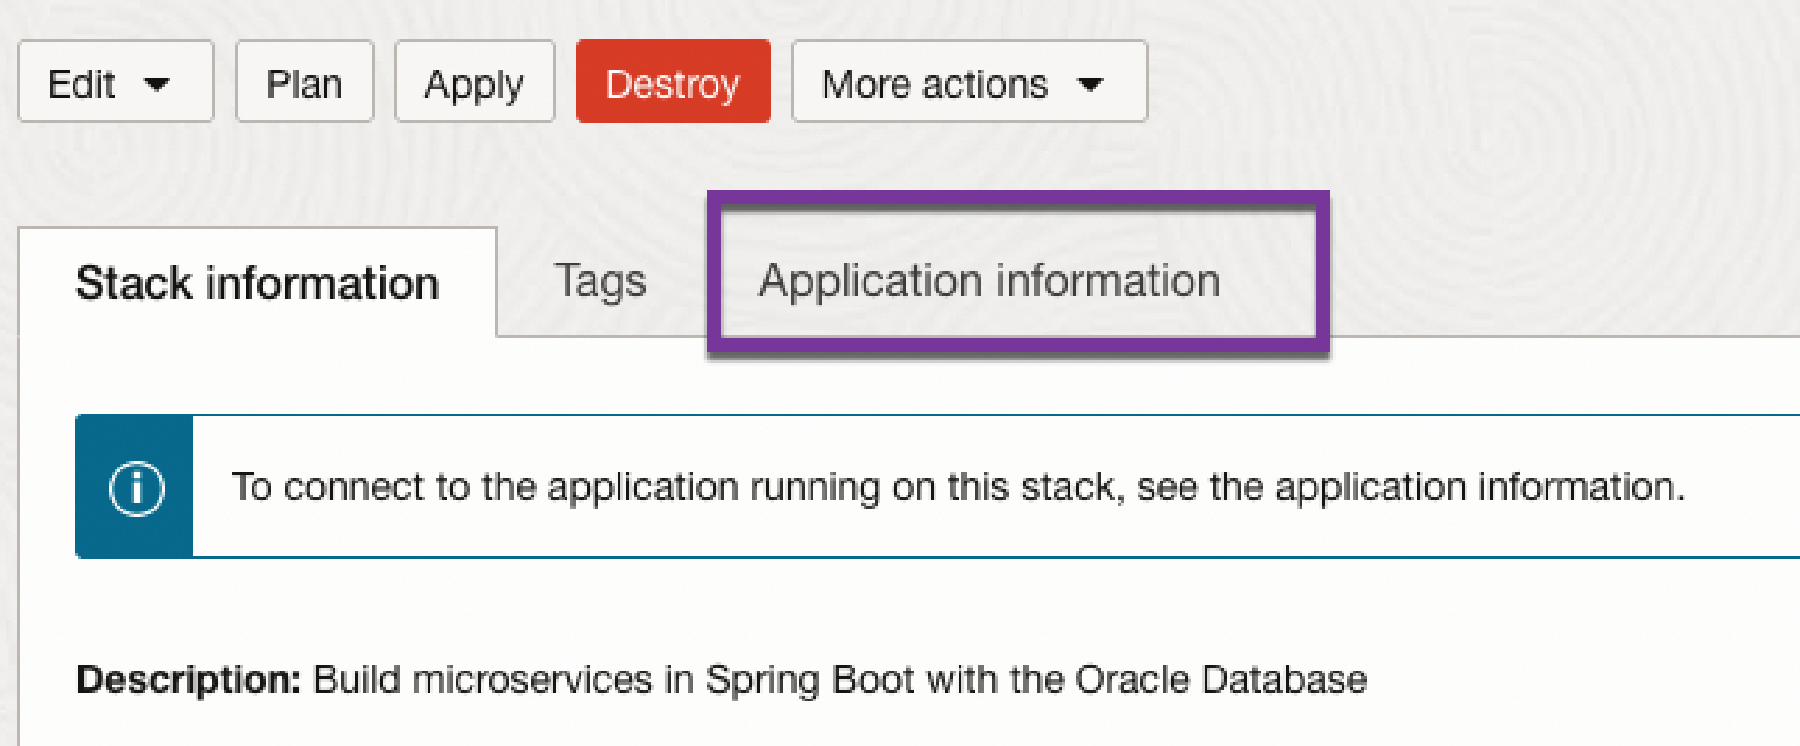
Task: Click 'application information' at the banner's end
Action: [1476, 487]
